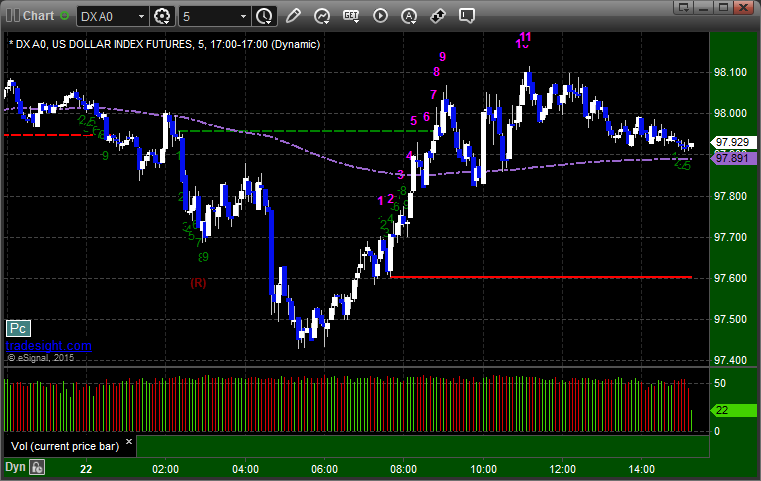Image resolution: width=761 pixels, height=481 pixels.
Task: Select the green dashed horizontal line
Action: pos(306,131)
